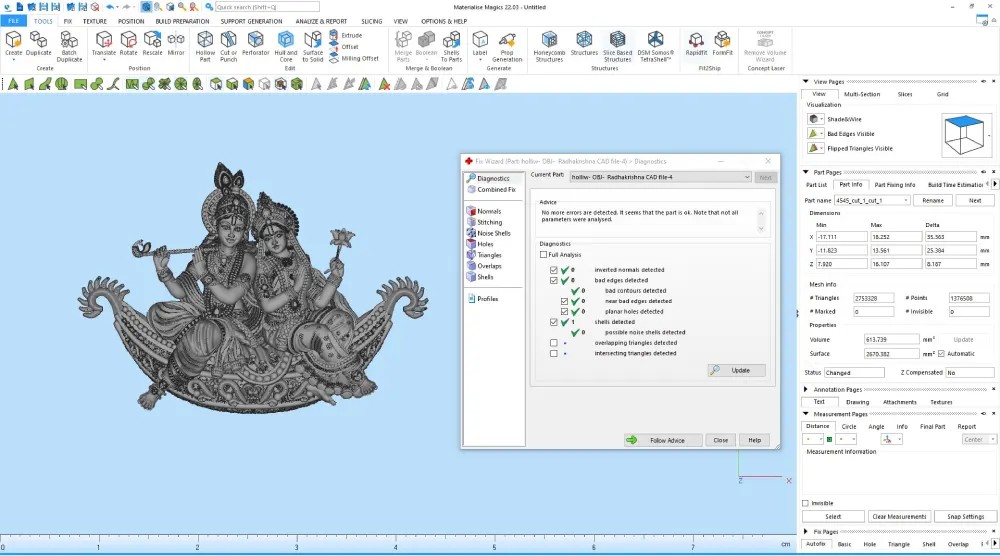Switch to the Part Fixing Info tab
1000x556 pixels.
tap(895, 185)
